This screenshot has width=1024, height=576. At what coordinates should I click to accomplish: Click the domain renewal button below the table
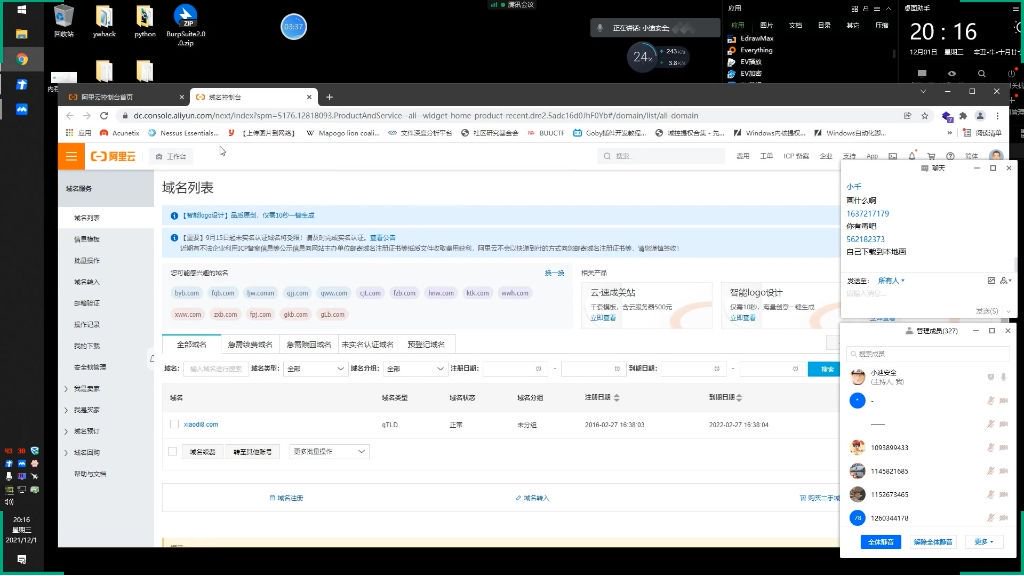[x=202, y=451]
